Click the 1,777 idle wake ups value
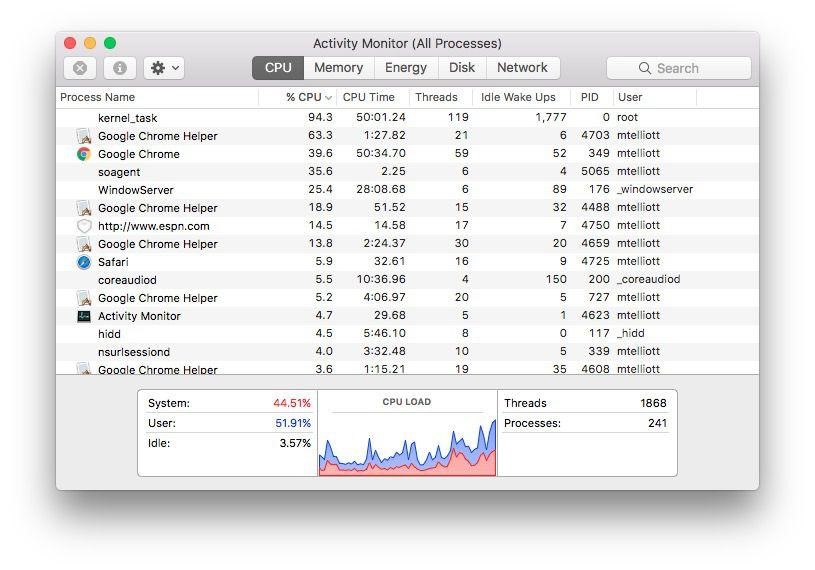 point(551,117)
